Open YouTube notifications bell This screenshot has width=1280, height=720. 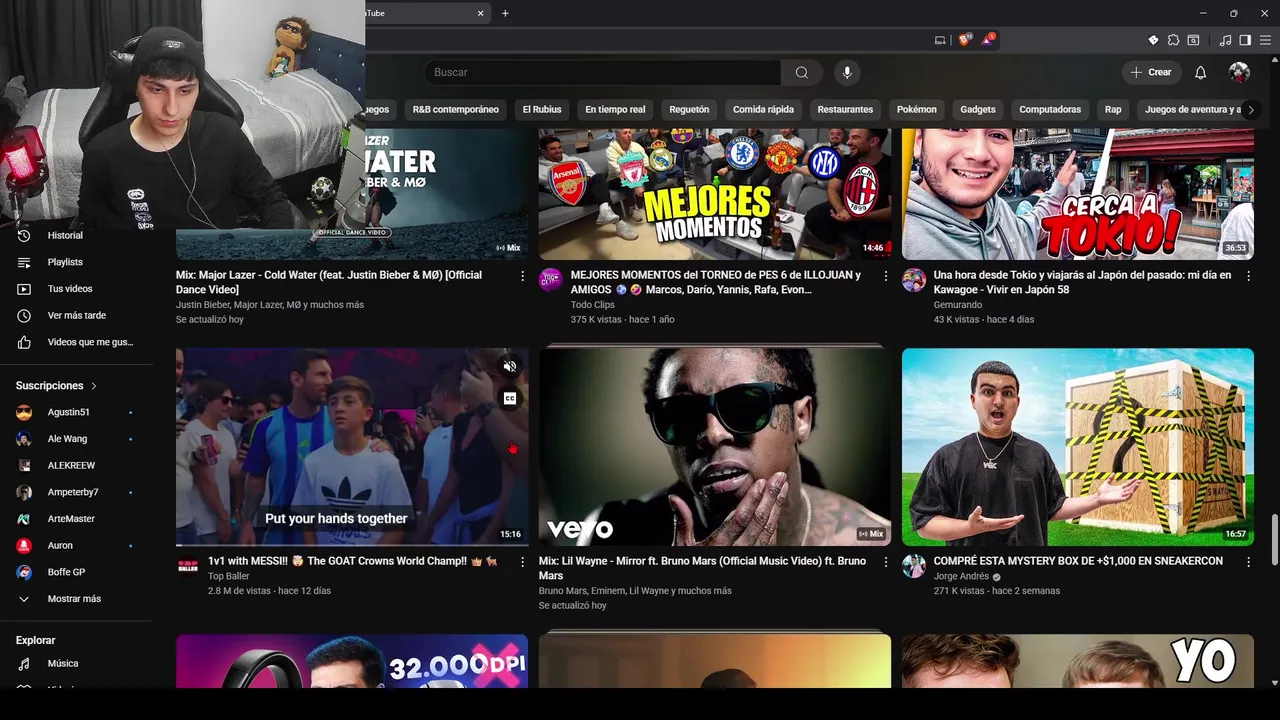tap(1200, 72)
